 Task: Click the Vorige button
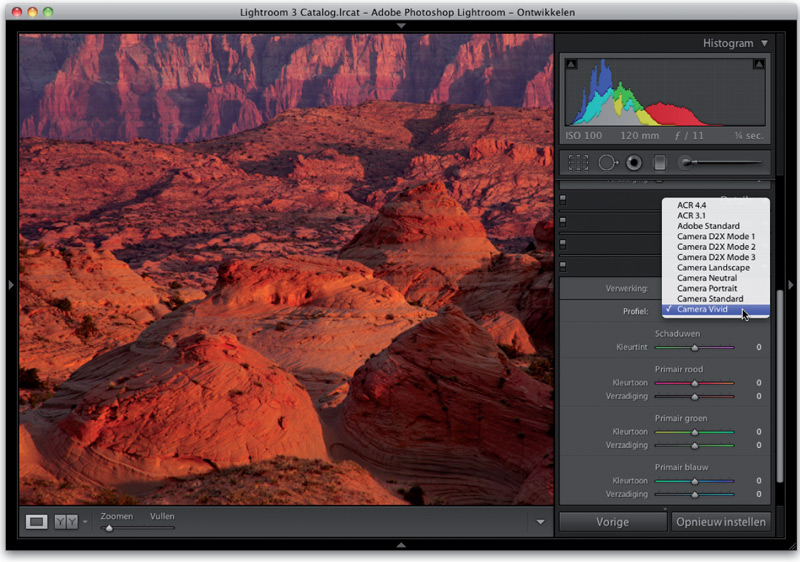pos(613,522)
